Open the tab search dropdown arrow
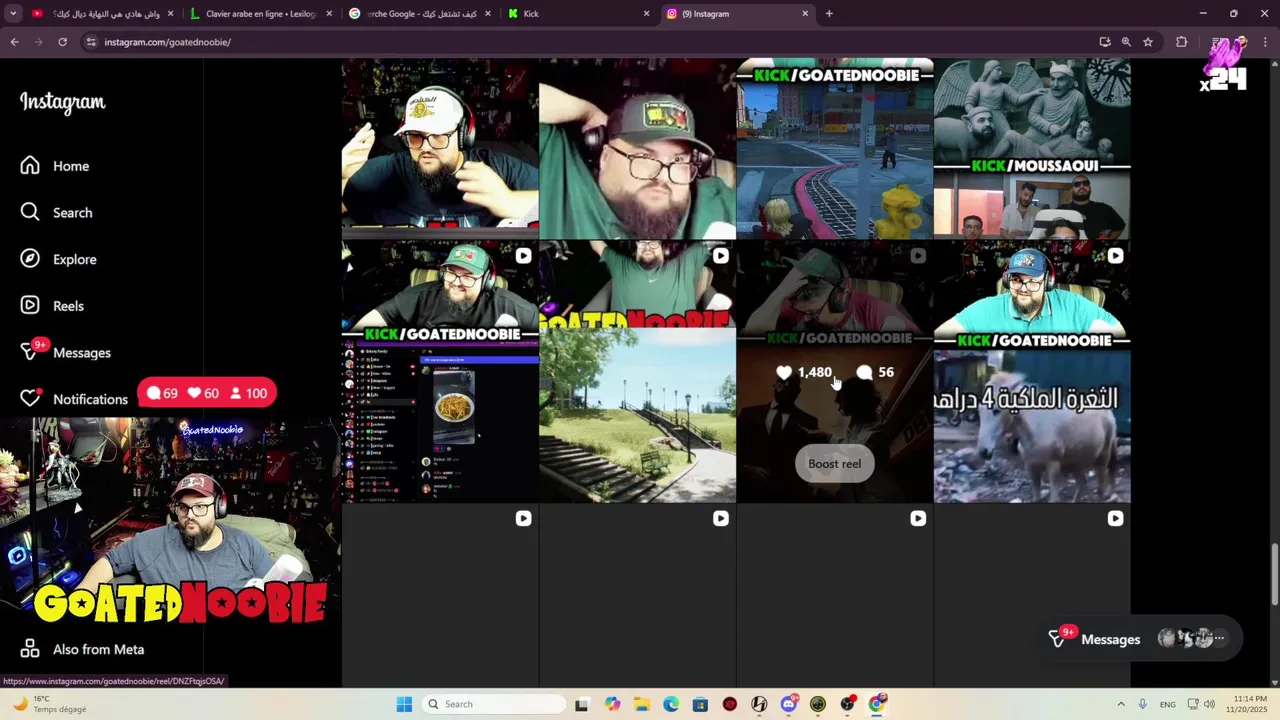 (12, 14)
